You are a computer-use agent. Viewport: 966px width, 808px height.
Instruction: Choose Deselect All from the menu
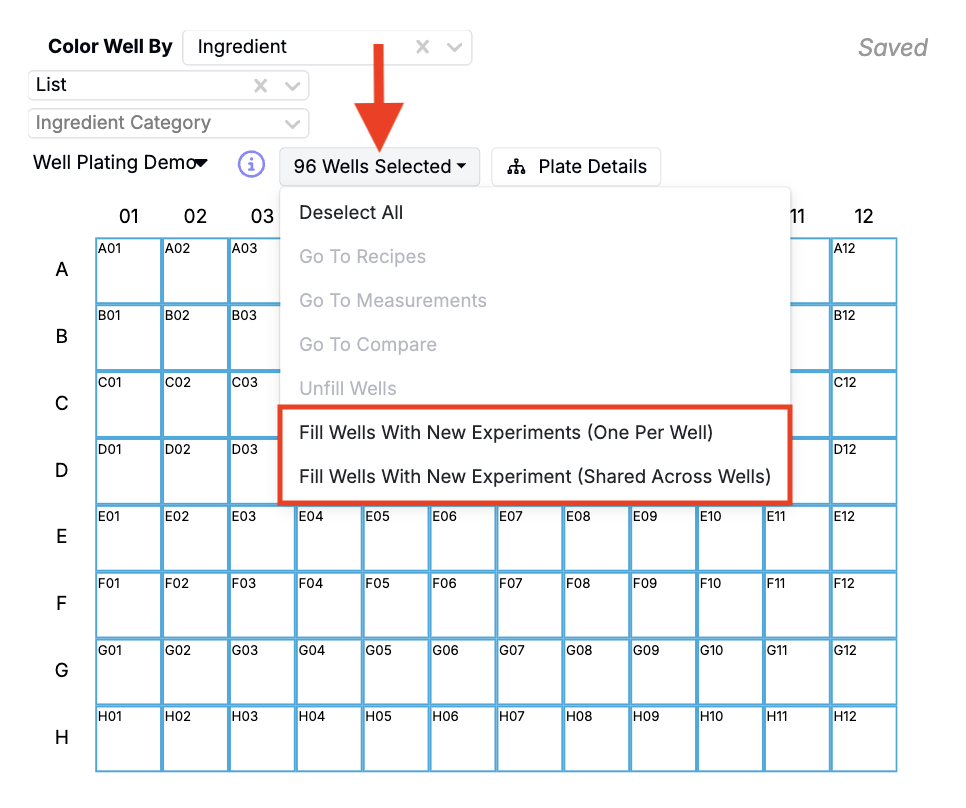(351, 212)
